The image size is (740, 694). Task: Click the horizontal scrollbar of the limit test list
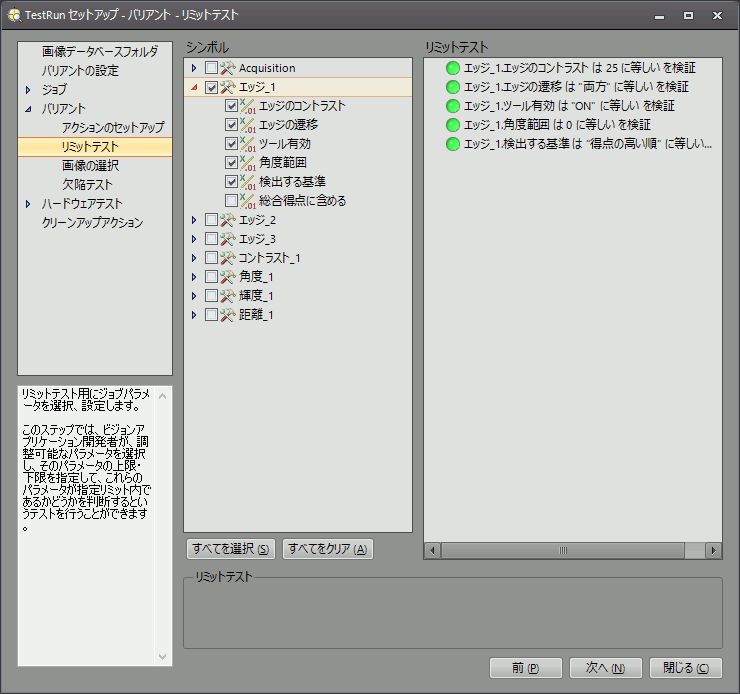[560, 550]
